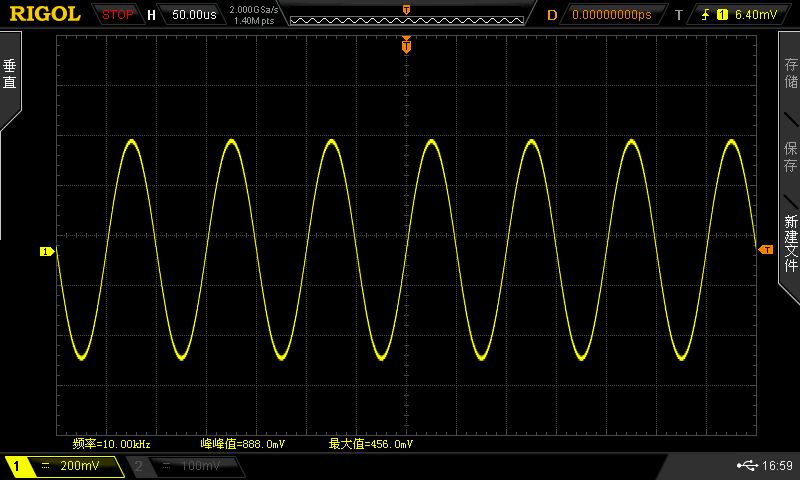The height and width of the screenshot is (480, 800).
Task: Click the channel 1 ground marker left of the grid
Action: (x=47, y=251)
